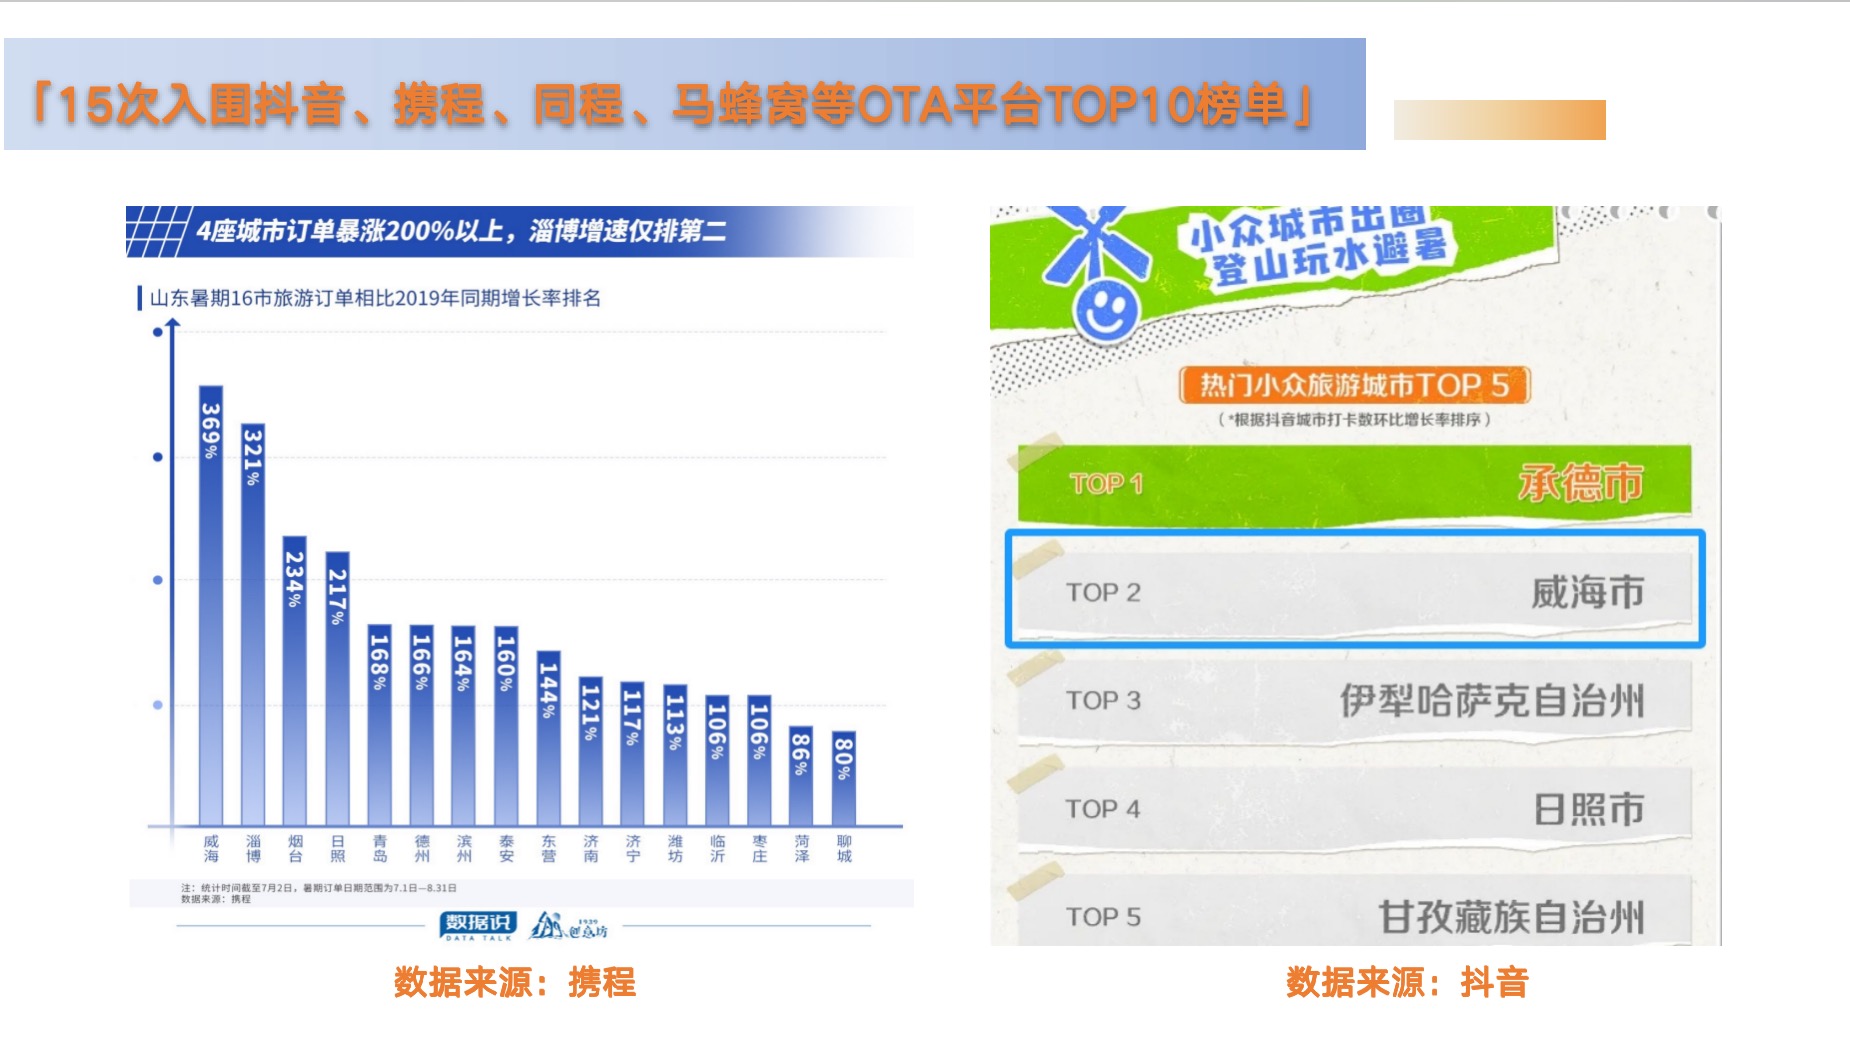
Task: Click the 369% bar for 威海
Action: pos(211,605)
